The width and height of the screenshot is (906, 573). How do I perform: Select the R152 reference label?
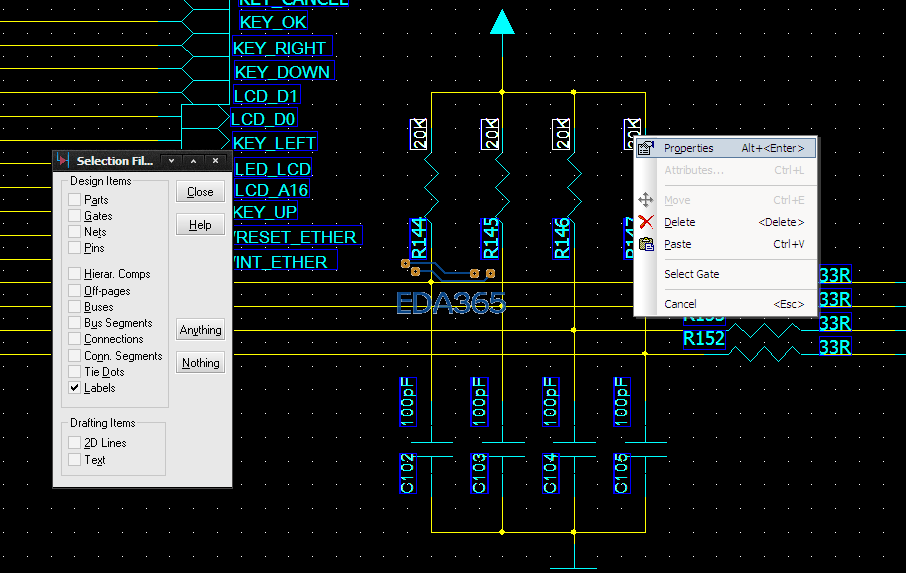[x=704, y=338]
